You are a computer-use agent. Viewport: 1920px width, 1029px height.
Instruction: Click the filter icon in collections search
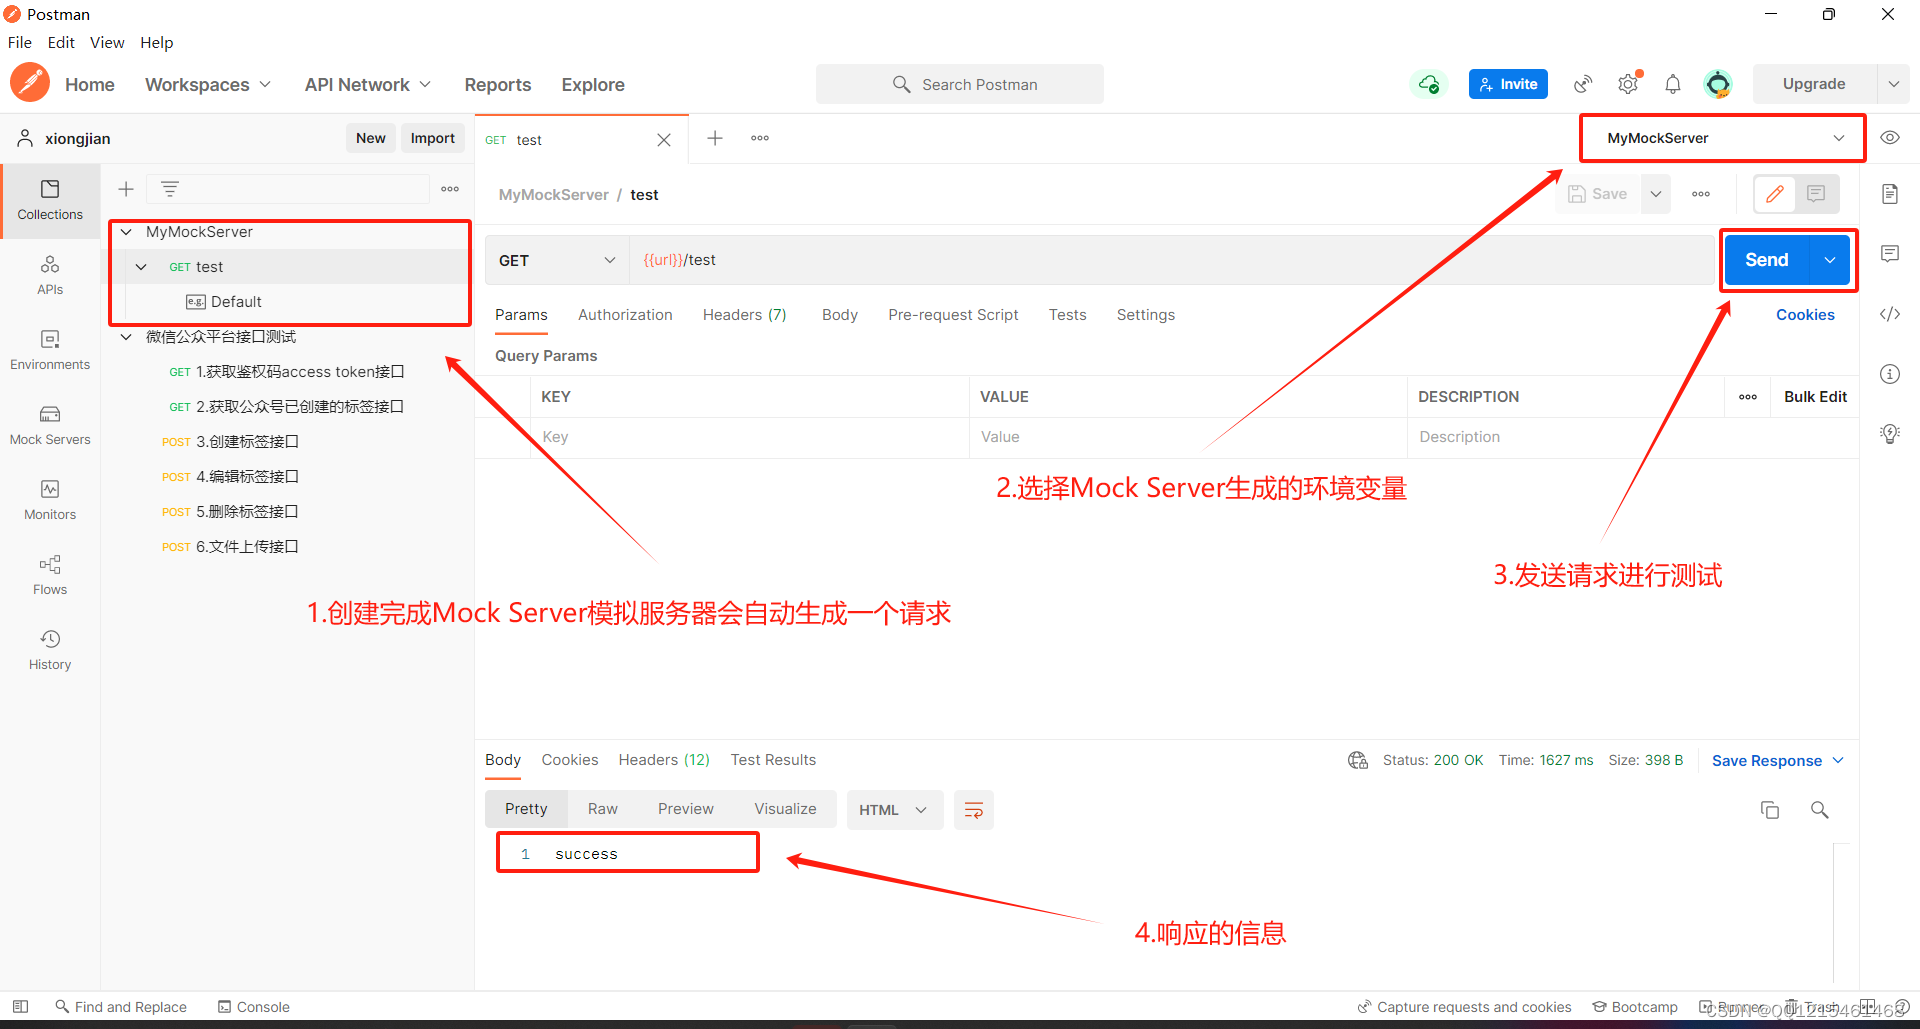[170, 189]
